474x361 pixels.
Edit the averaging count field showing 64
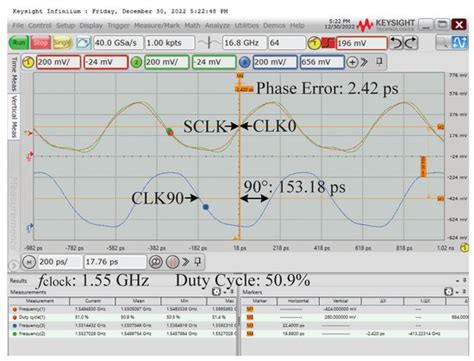pos(287,43)
